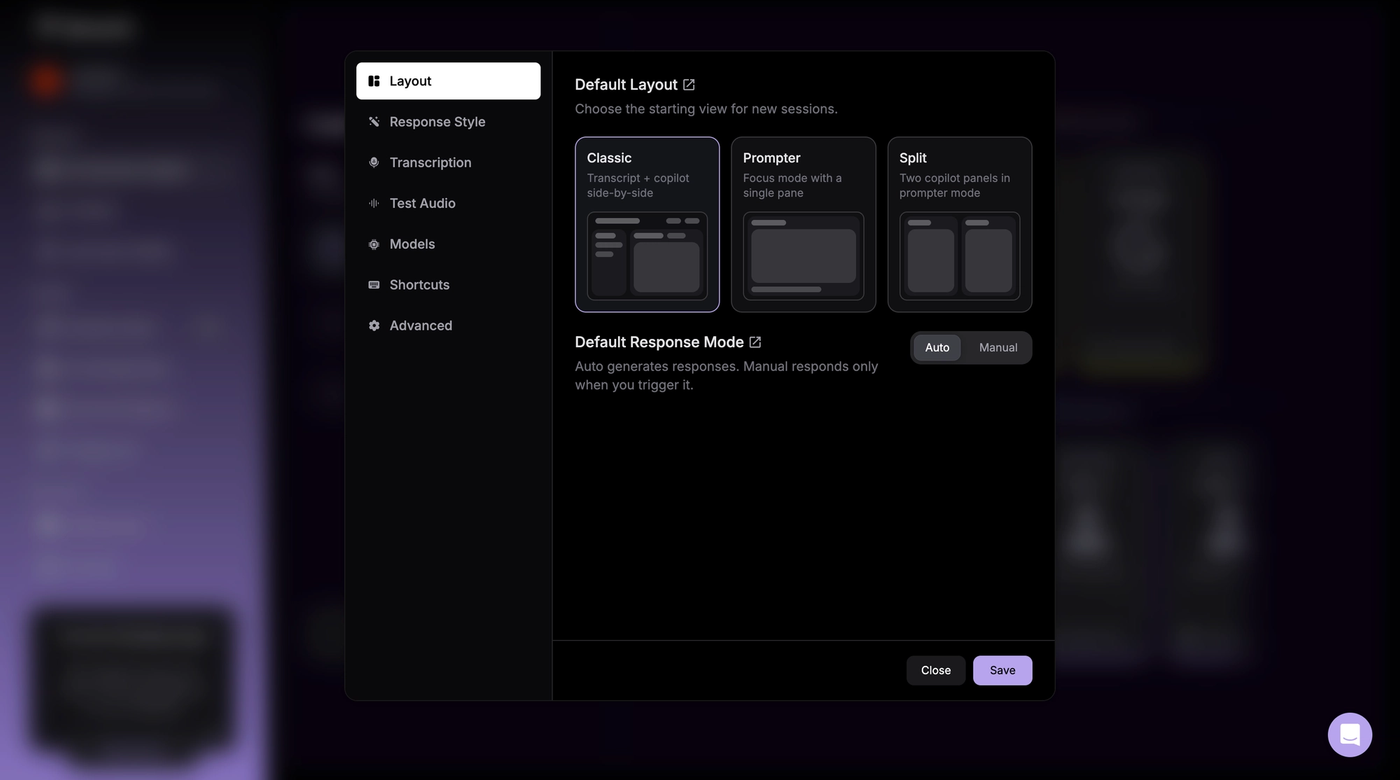1400x780 pixels.
Task: Select the Prompter layout card
Action: click(804, 225)
